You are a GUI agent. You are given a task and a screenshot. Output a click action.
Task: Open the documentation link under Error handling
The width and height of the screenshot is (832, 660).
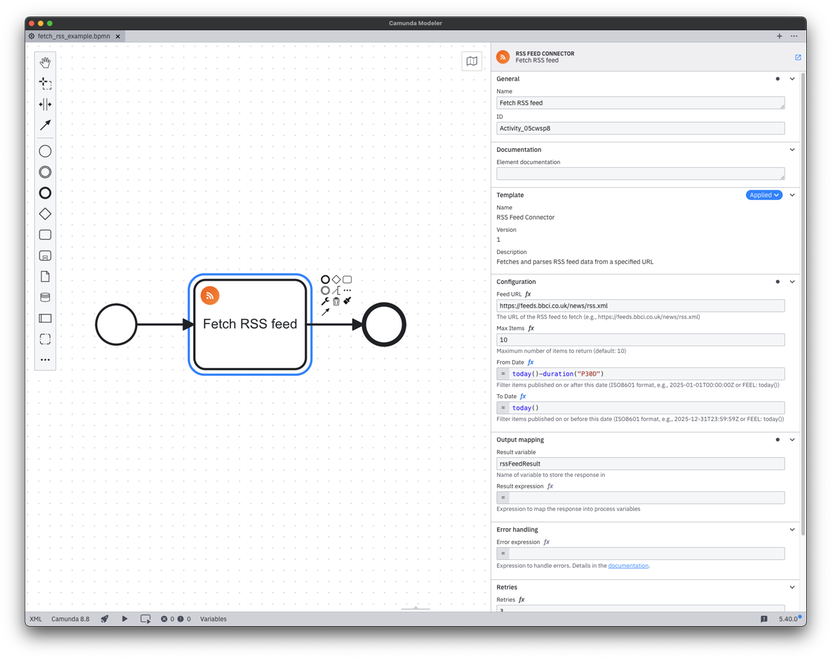point(628,565)
